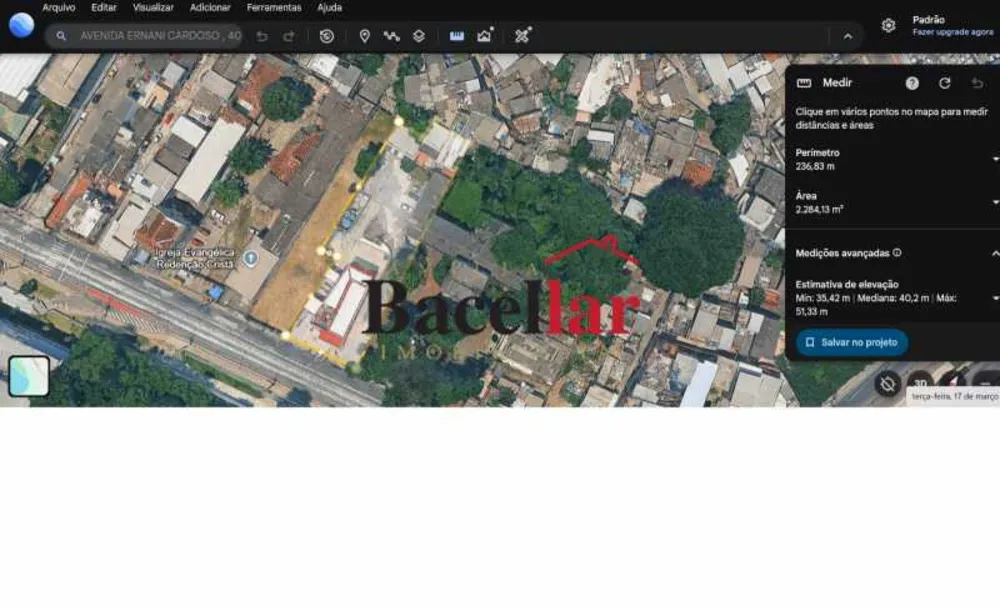Click Igreja Evangélica Redenção Cristã map marker

[x=251, y=258]
